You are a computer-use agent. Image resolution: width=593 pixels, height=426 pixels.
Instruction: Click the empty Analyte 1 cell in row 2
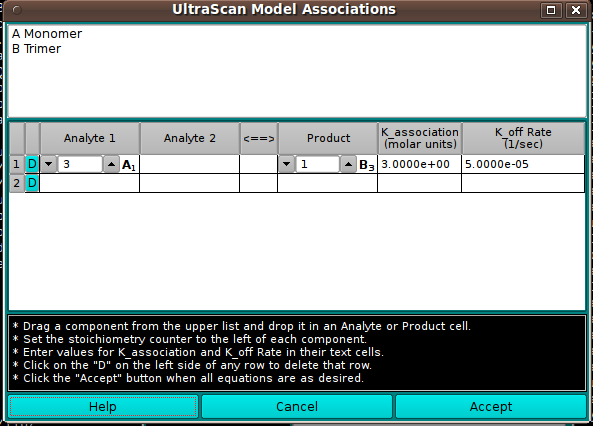90,183
